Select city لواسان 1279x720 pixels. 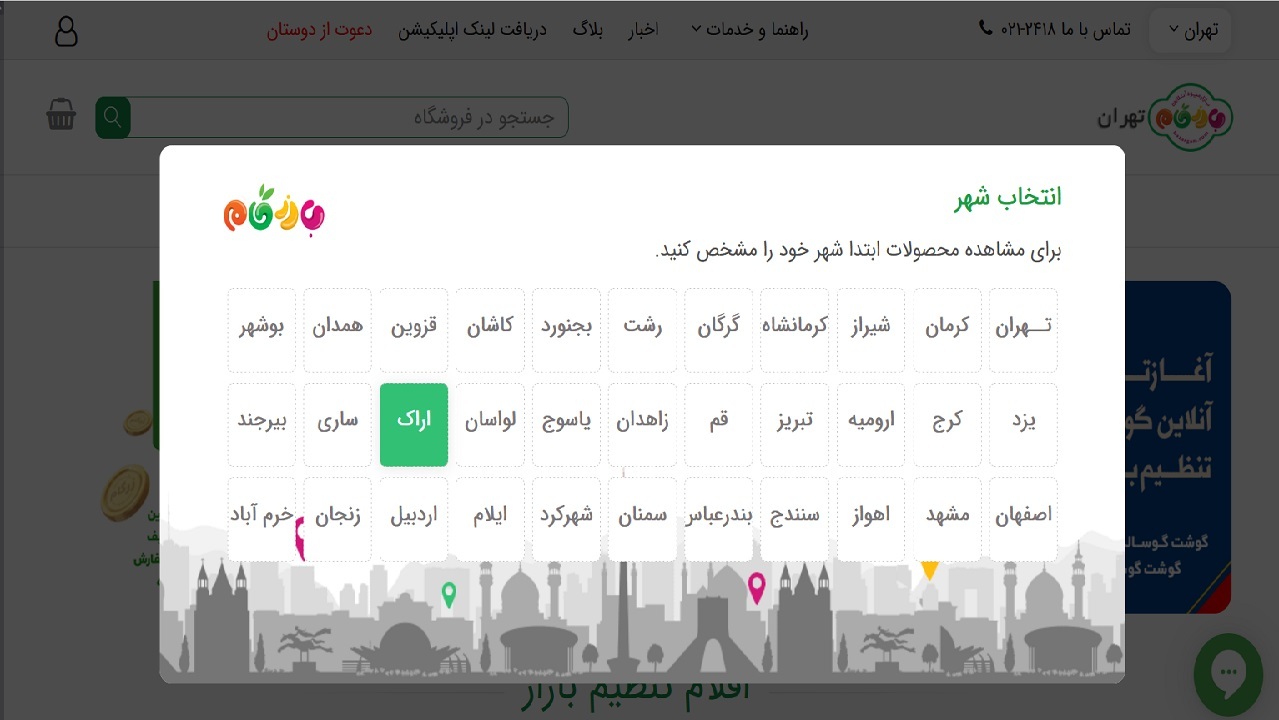pos(490,425)
